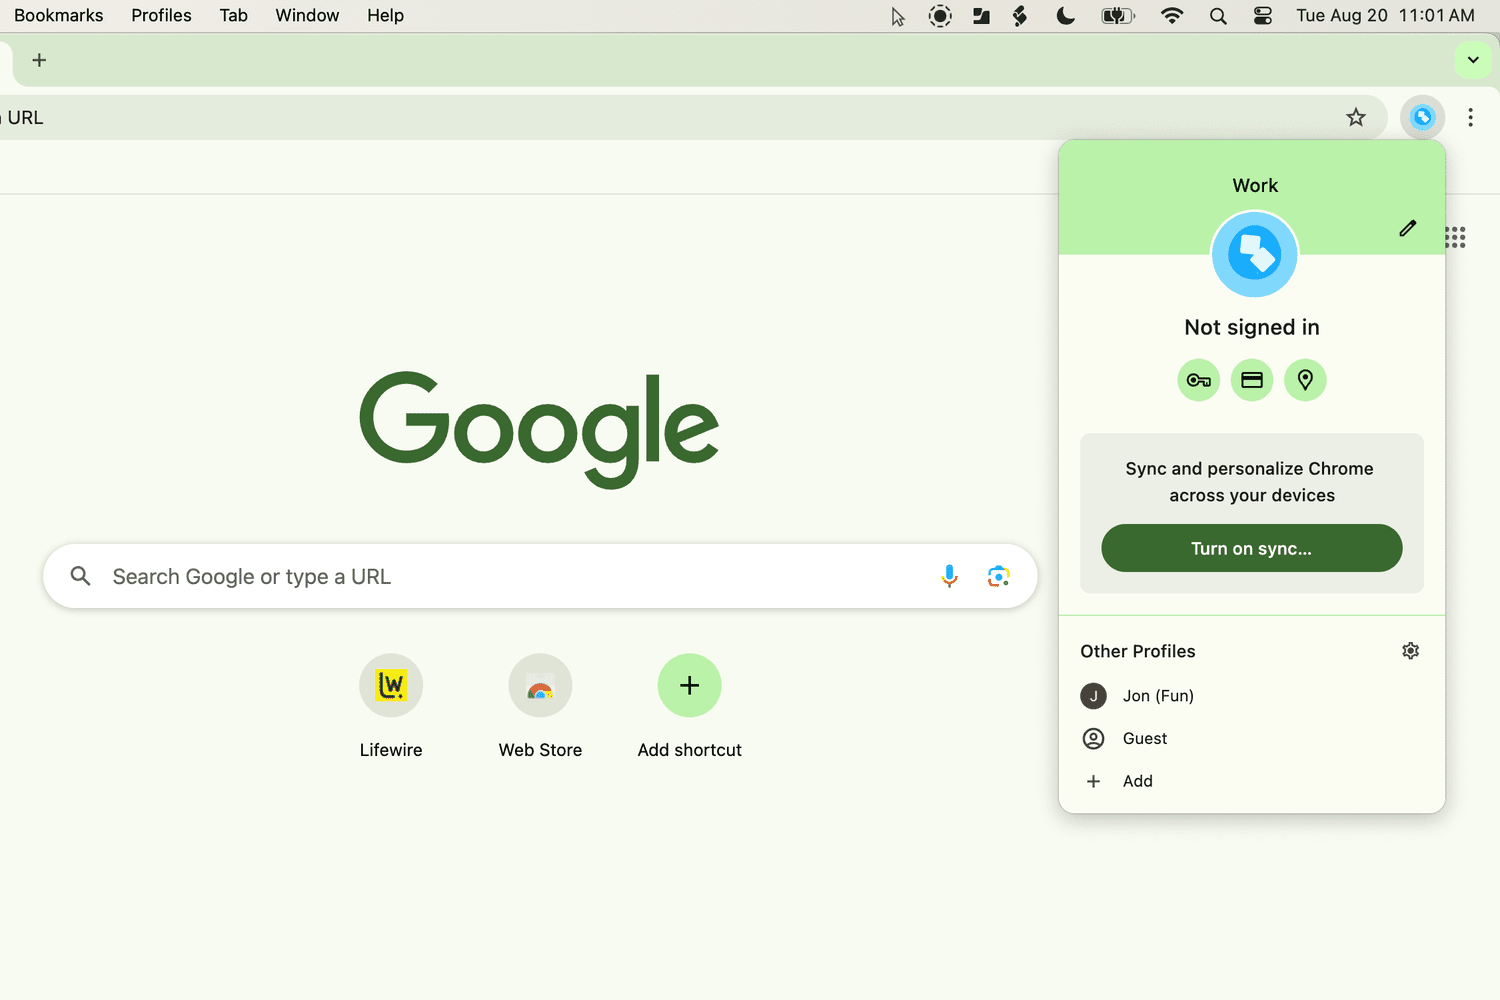
Task: Start voice search with microphone
Action: click(949, 576)
